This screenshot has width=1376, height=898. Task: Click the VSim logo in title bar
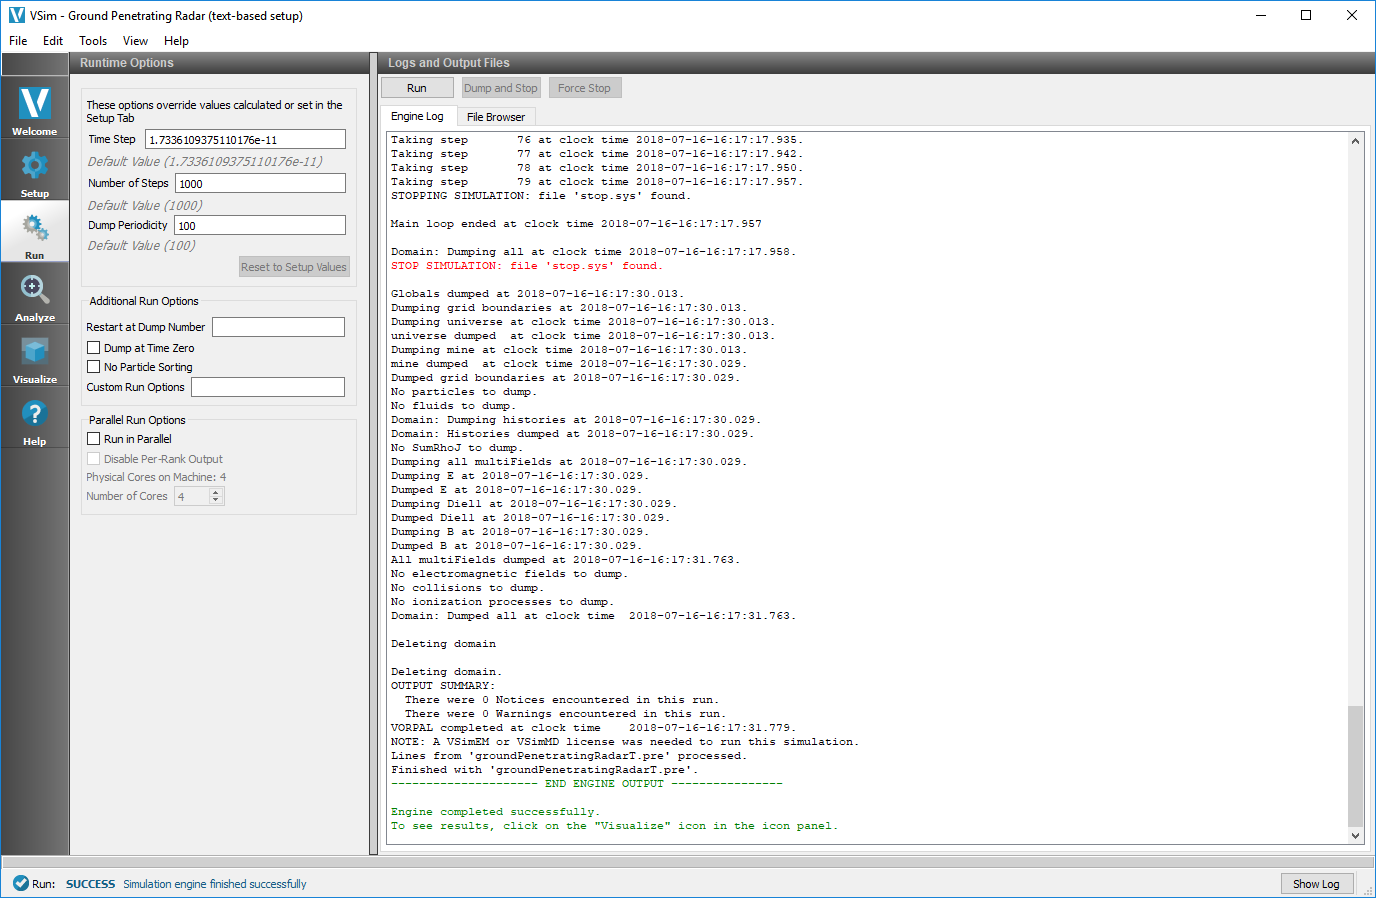16,15
